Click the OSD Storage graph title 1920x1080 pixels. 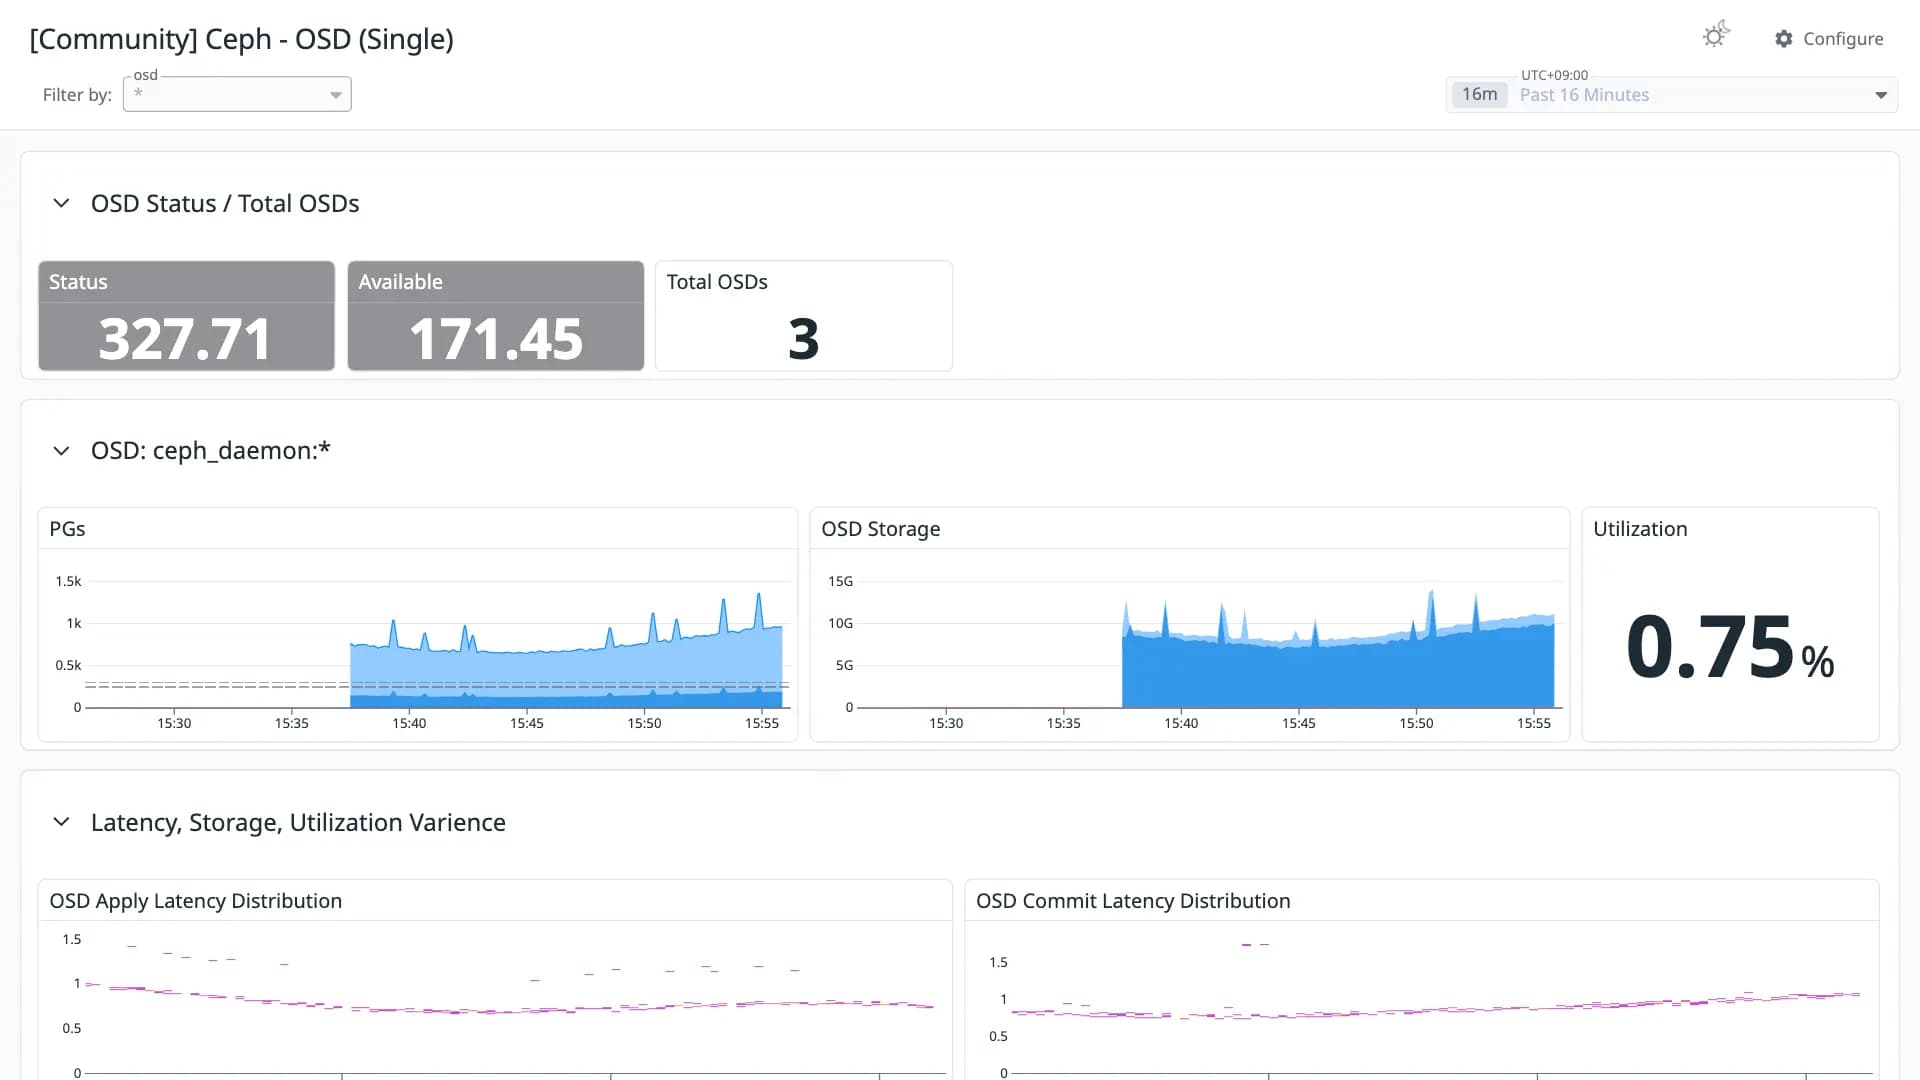point(880,529)
